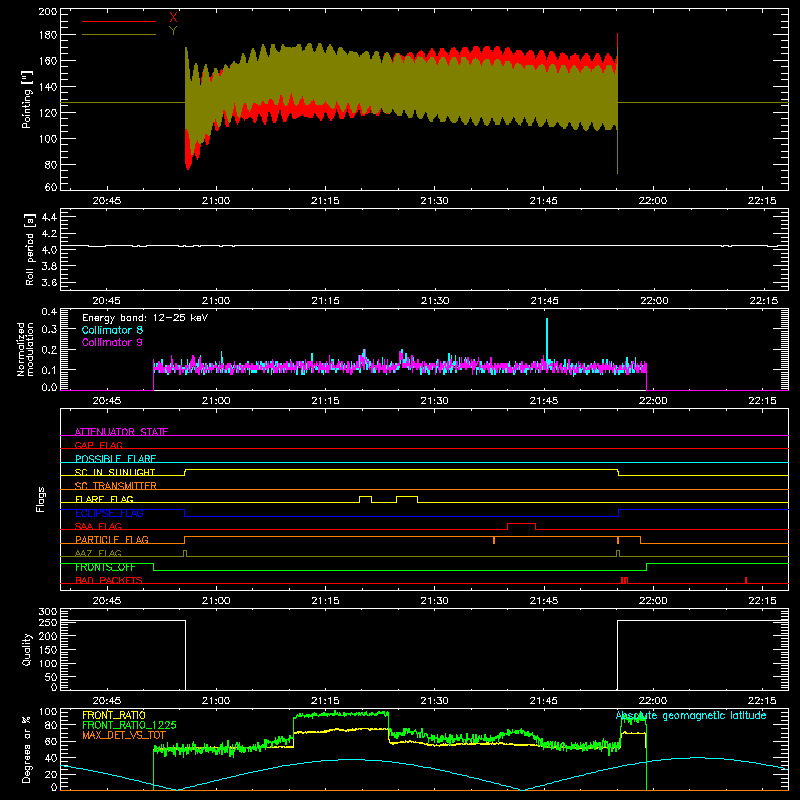Click 'Absolute geomagnetic latitude' legend text

pos(691,716)
